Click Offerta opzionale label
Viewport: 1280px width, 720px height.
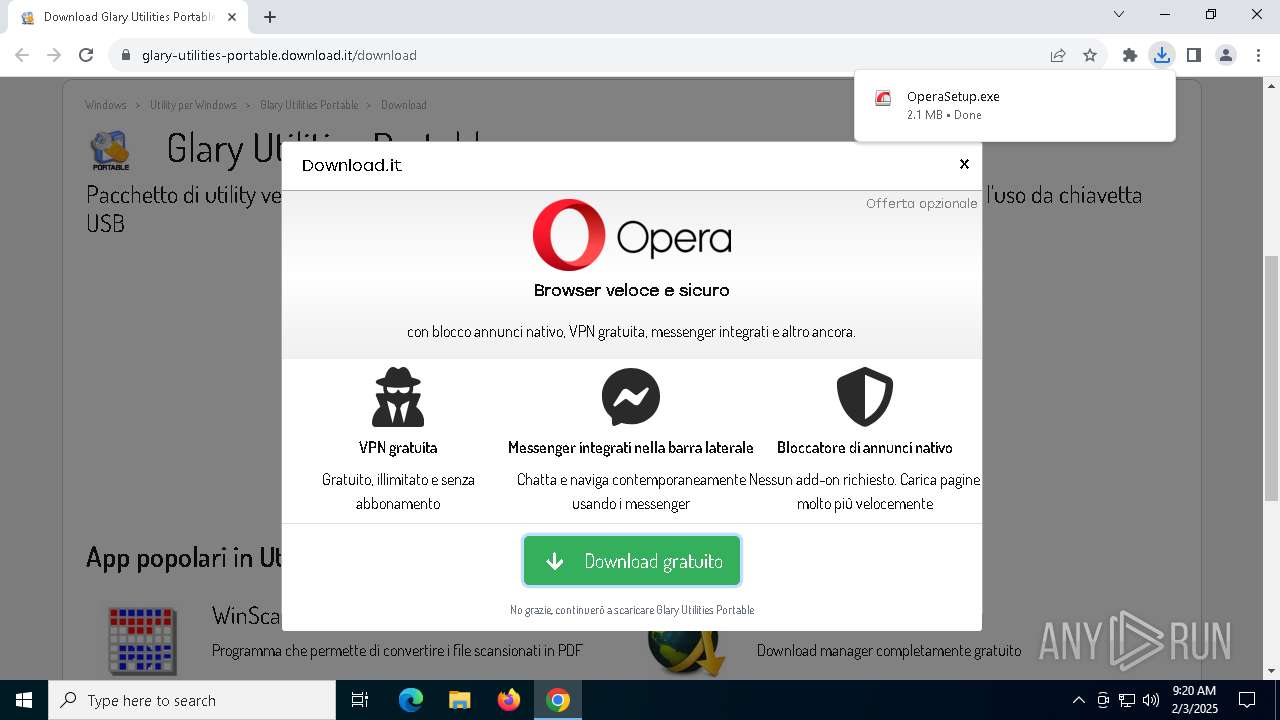pyautogui.click(x=922, y=203)
